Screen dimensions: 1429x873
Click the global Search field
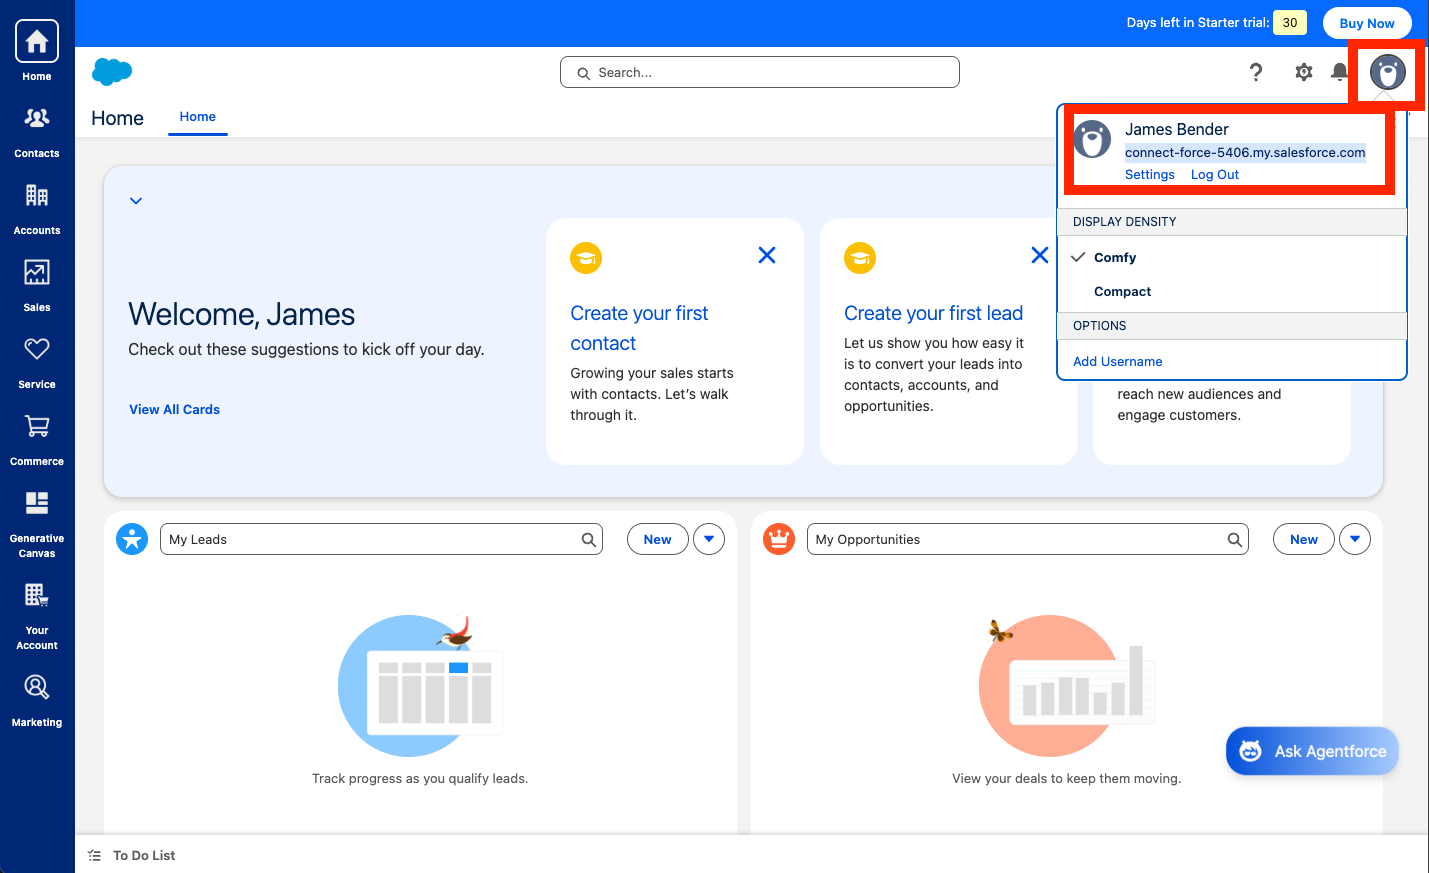(760, 72)
